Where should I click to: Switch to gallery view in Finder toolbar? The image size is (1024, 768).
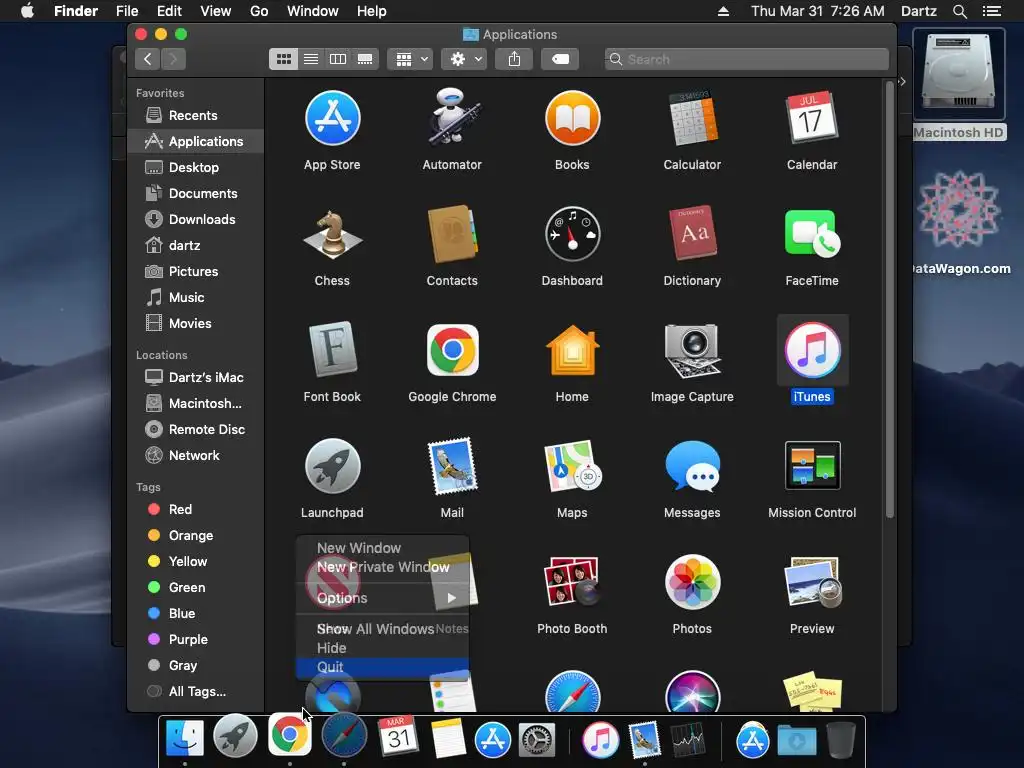tap(365, 59)
